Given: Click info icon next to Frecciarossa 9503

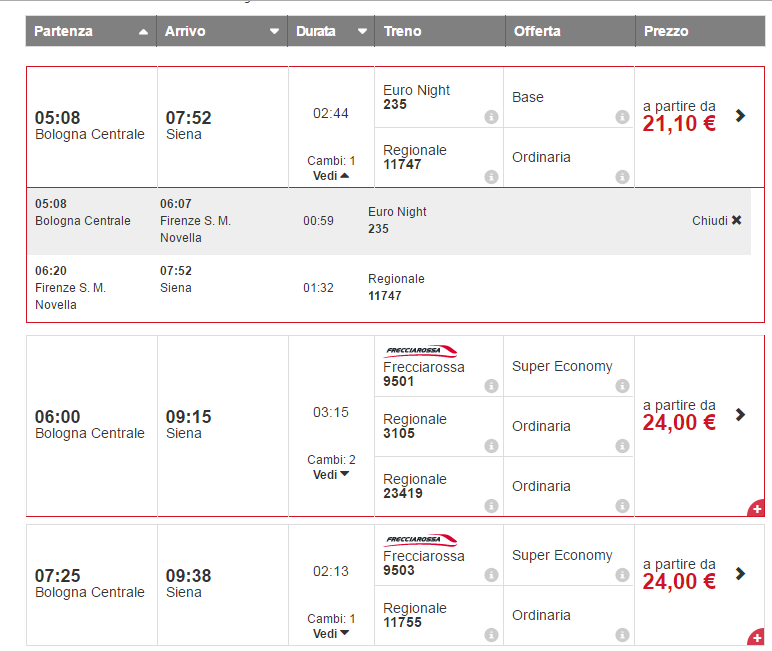Looking at the screenshot, I should [491, 575].
